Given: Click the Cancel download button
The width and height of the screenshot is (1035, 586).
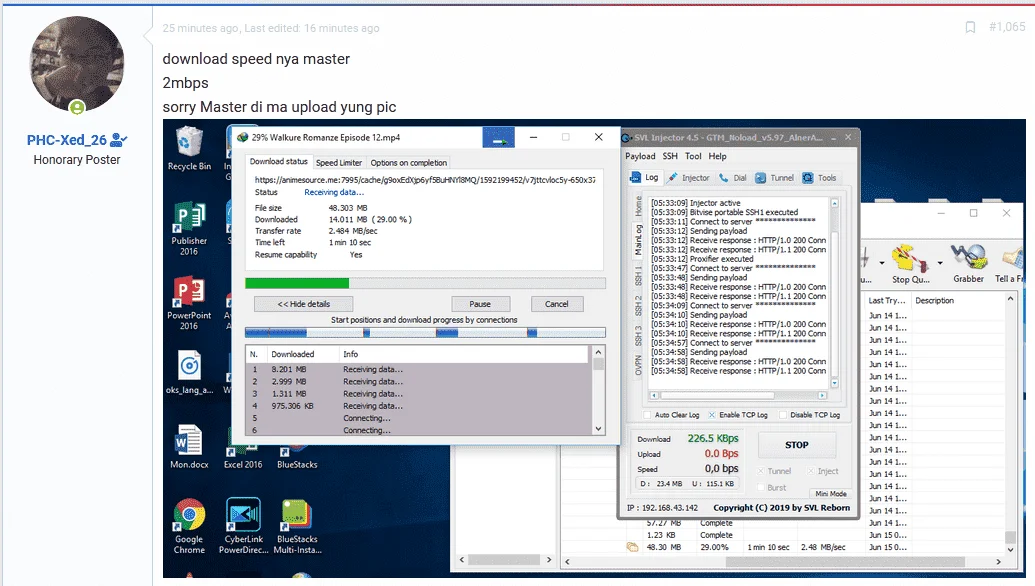Looking at the screenshot, I should [556, 304].
